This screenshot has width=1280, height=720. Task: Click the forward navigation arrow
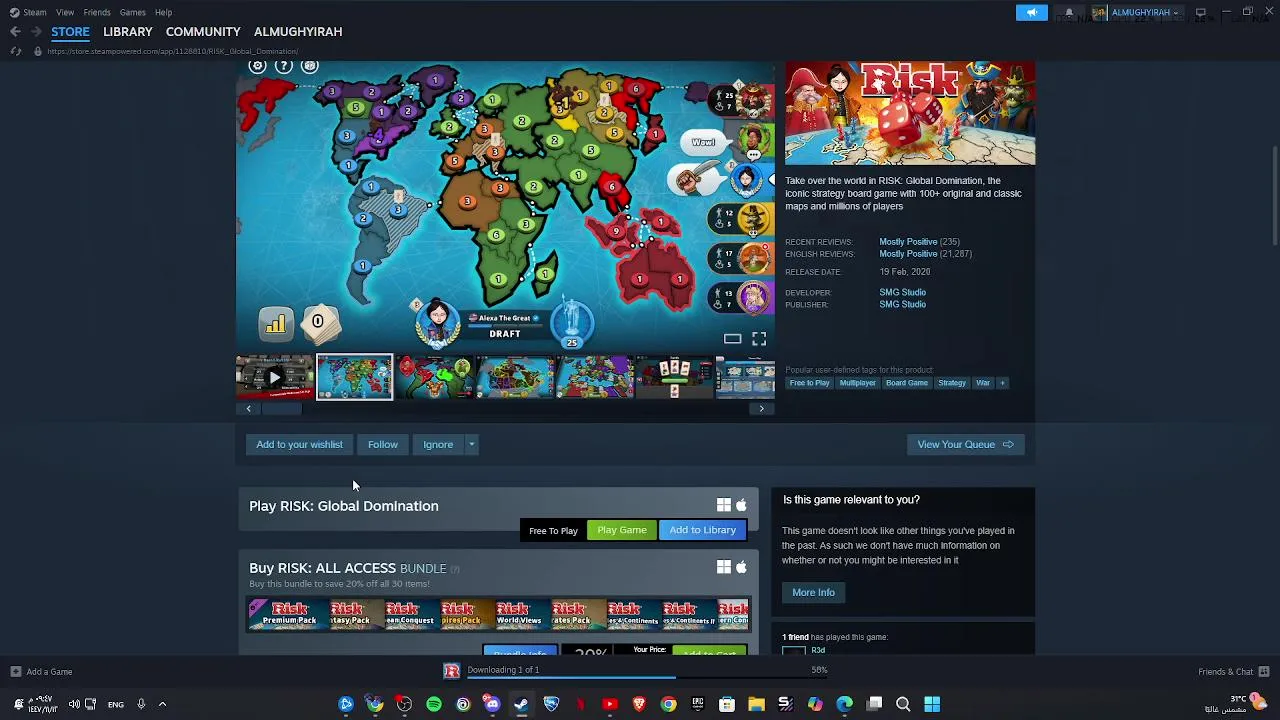point(36,32)
